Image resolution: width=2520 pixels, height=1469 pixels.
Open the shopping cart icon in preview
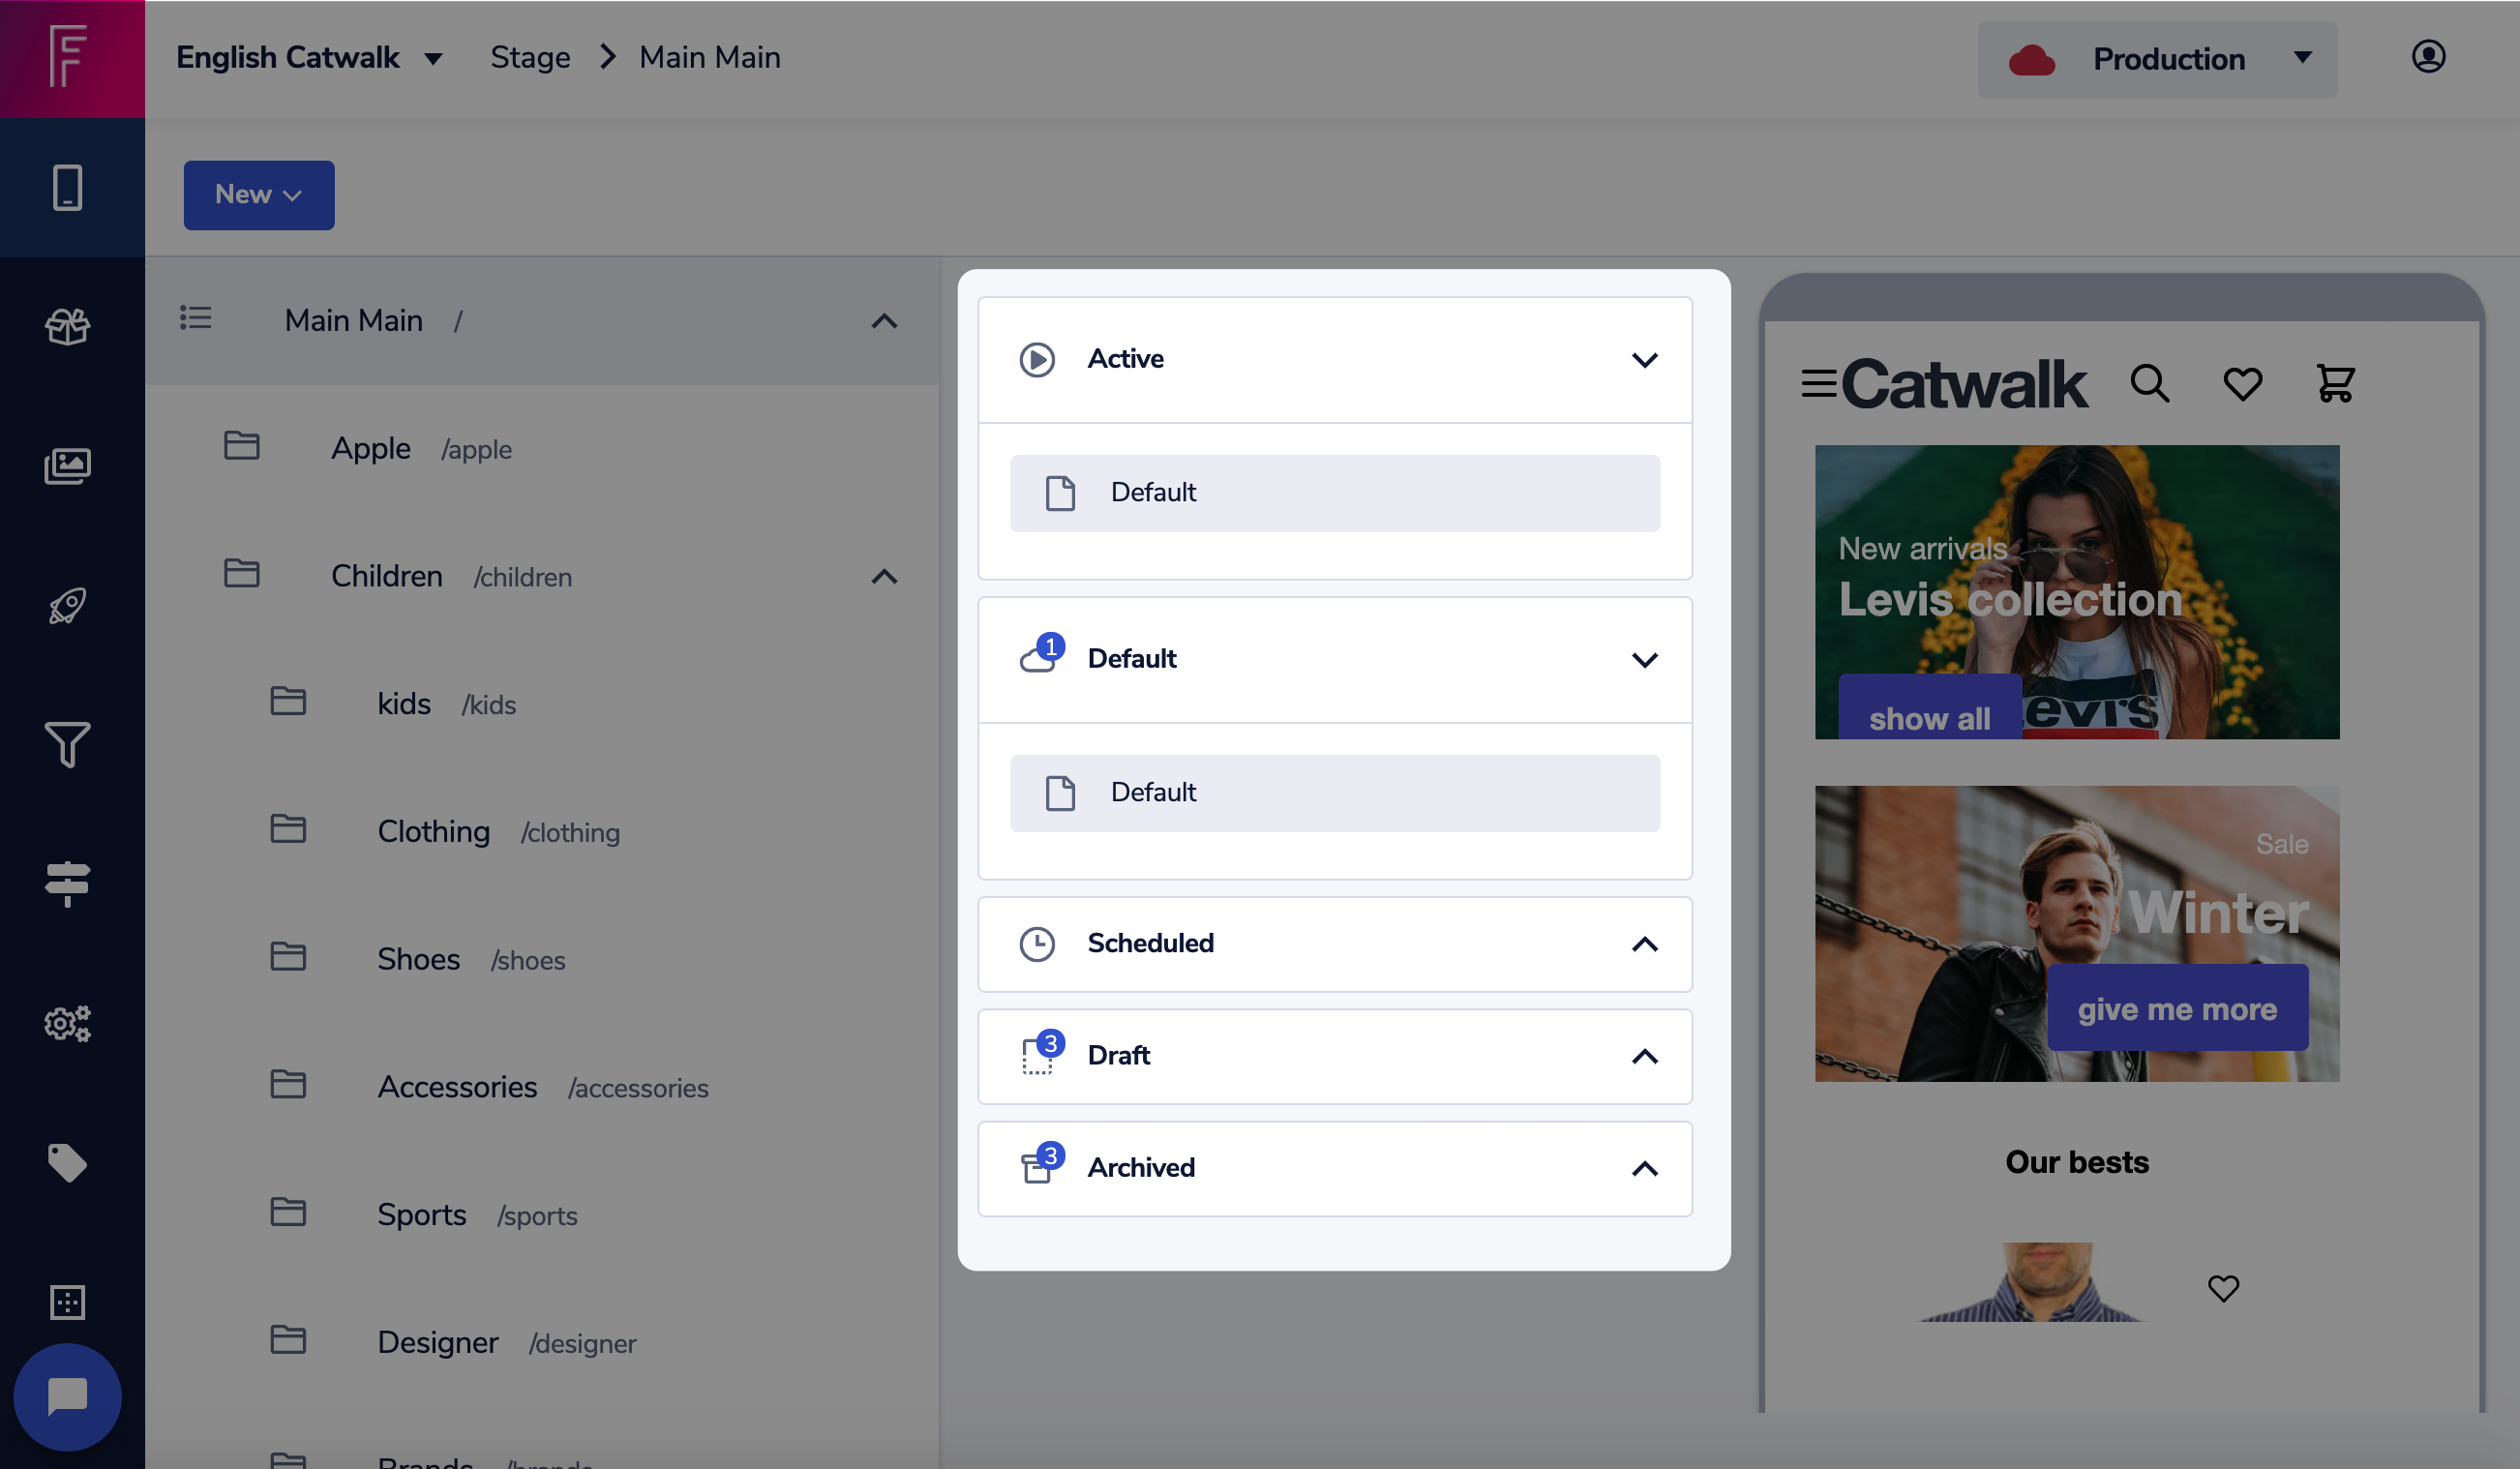(x=2335, y=384)
